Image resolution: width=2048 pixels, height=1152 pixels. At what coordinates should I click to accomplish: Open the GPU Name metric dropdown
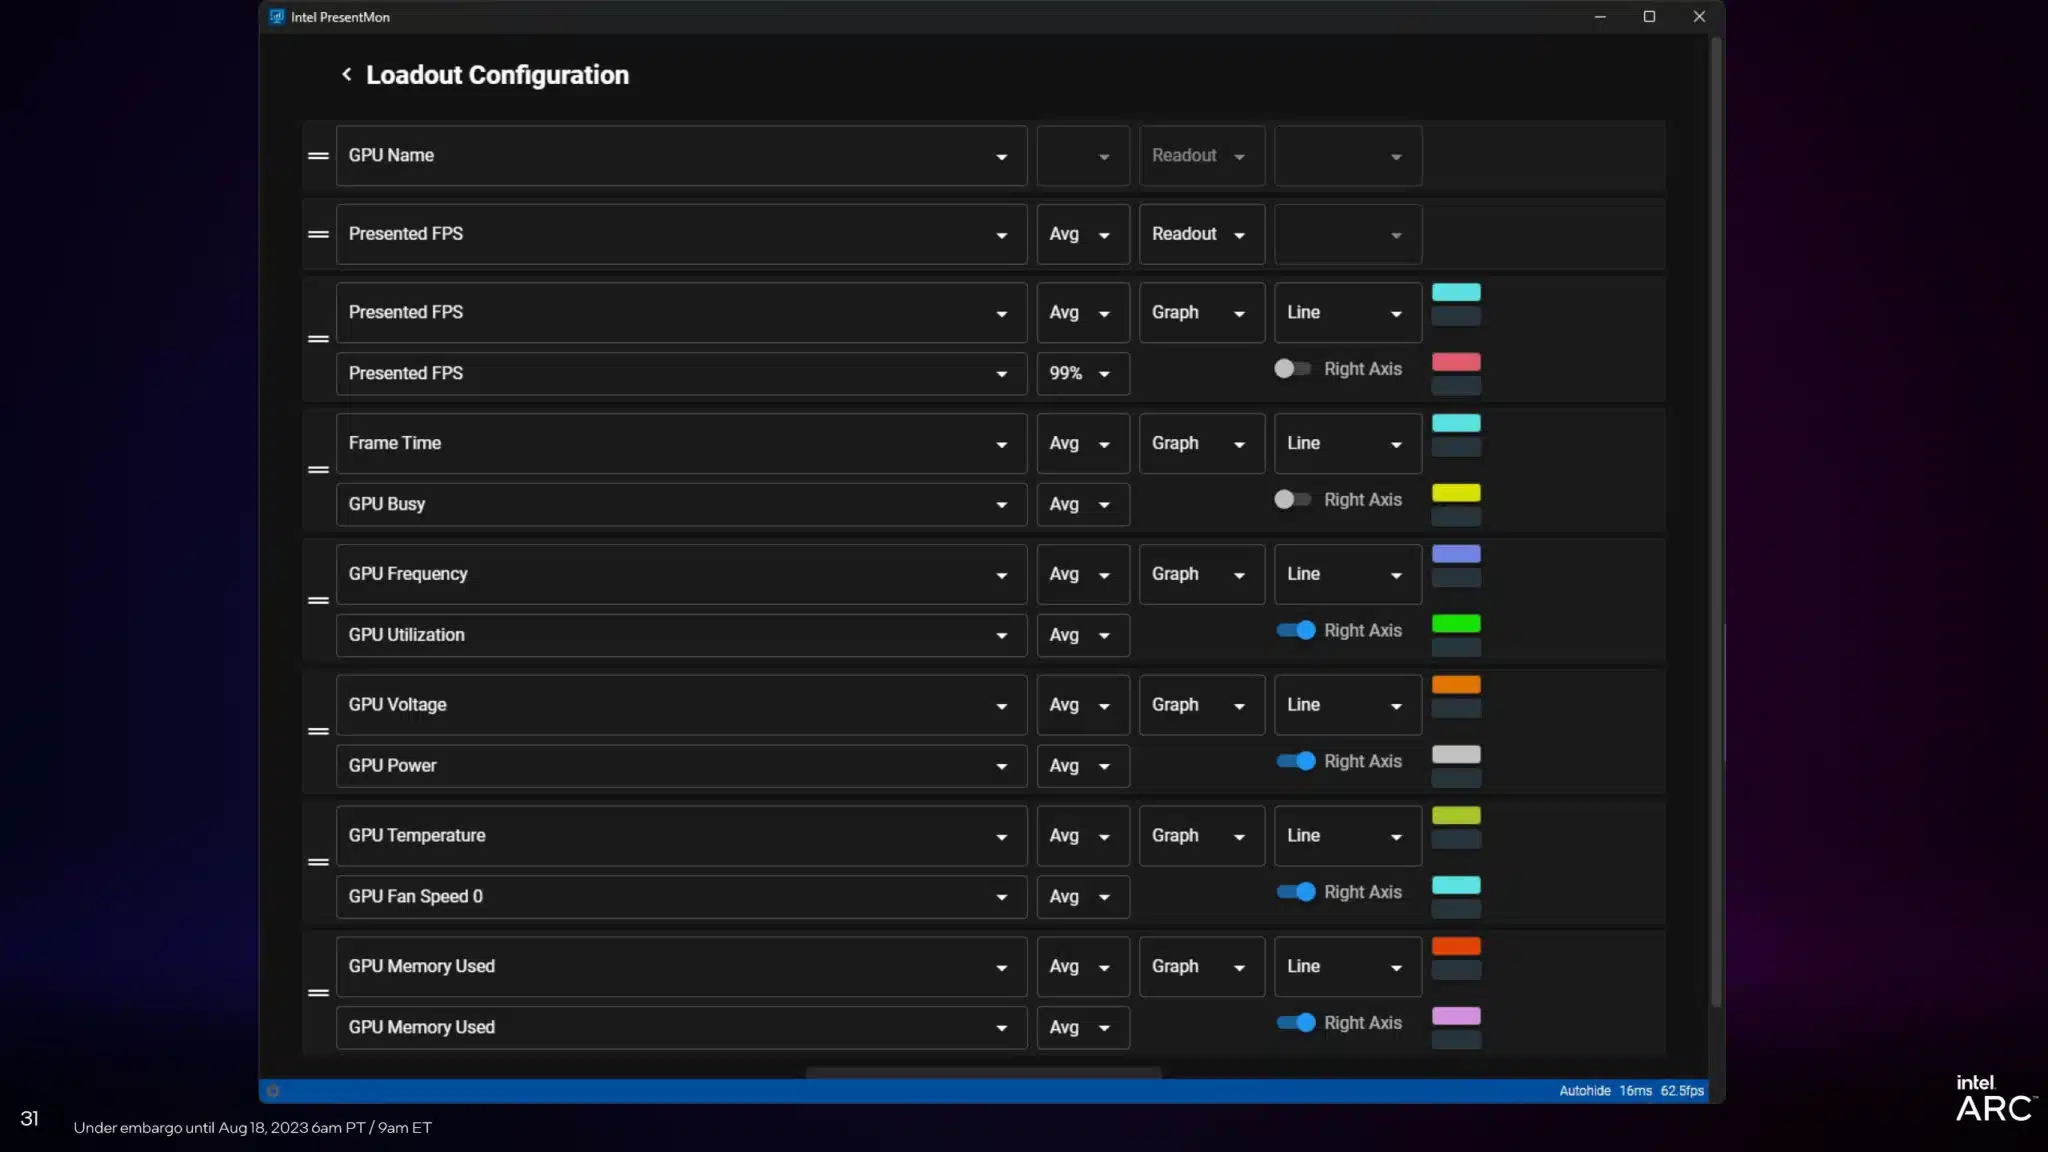point(681,156)
